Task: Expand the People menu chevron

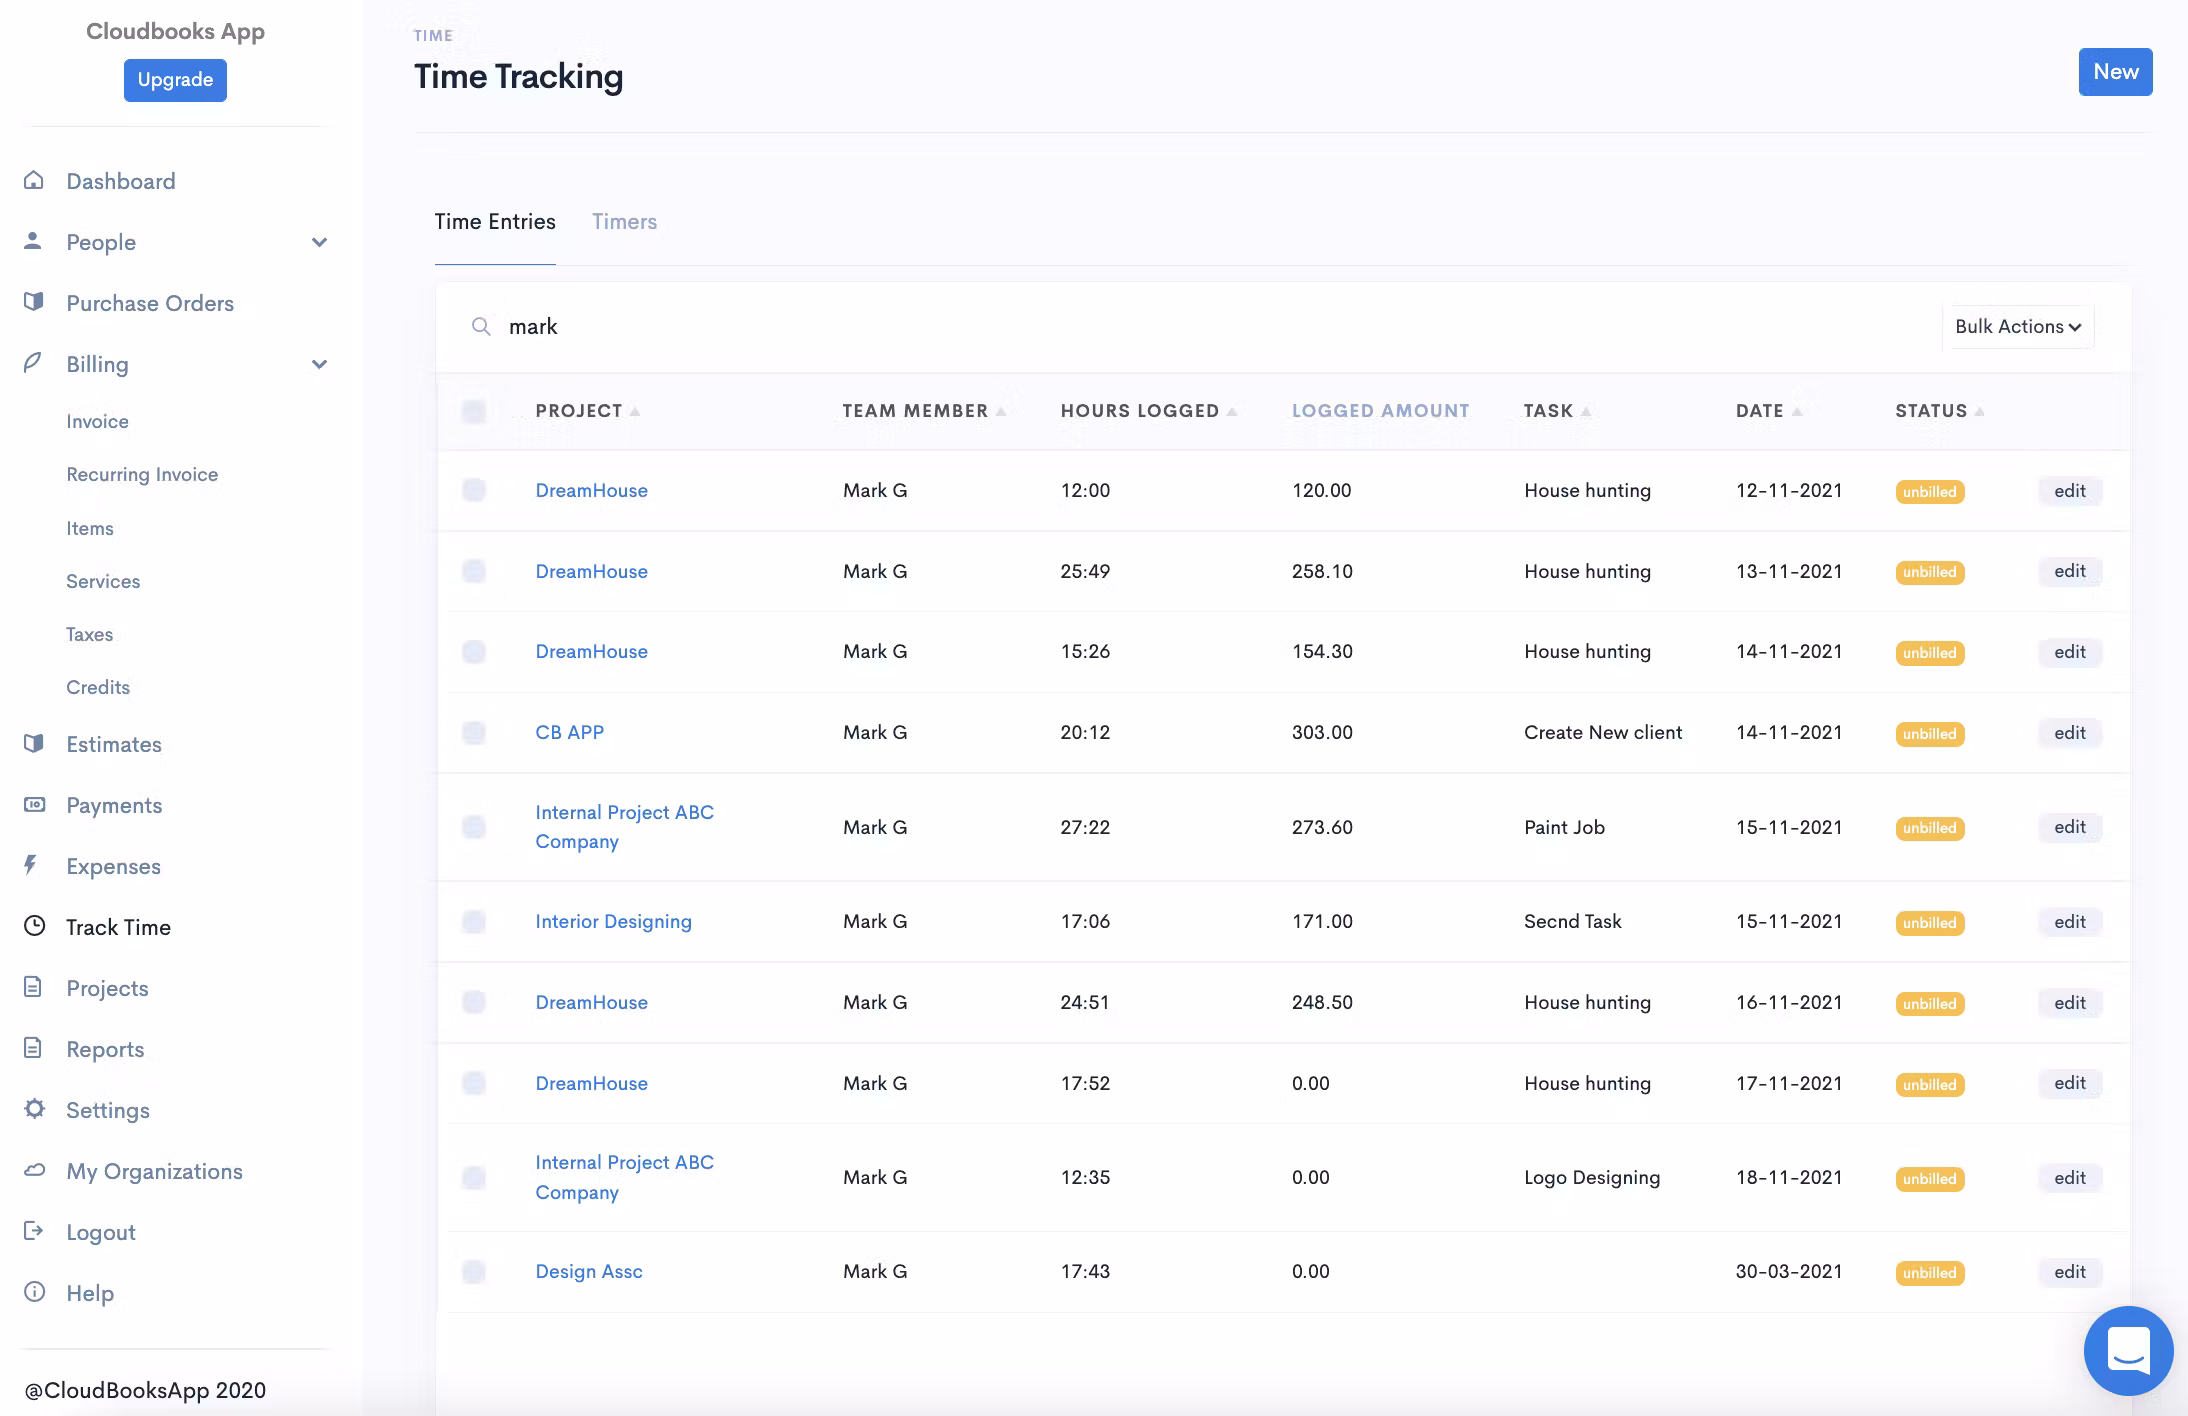Action: pos(319,242)
